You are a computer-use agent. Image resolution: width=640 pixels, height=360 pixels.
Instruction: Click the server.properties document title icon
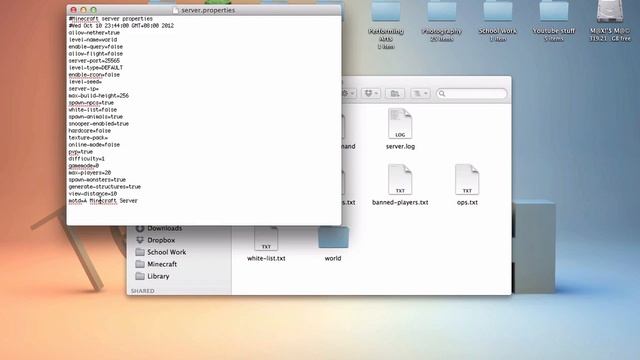pos(176,10)
